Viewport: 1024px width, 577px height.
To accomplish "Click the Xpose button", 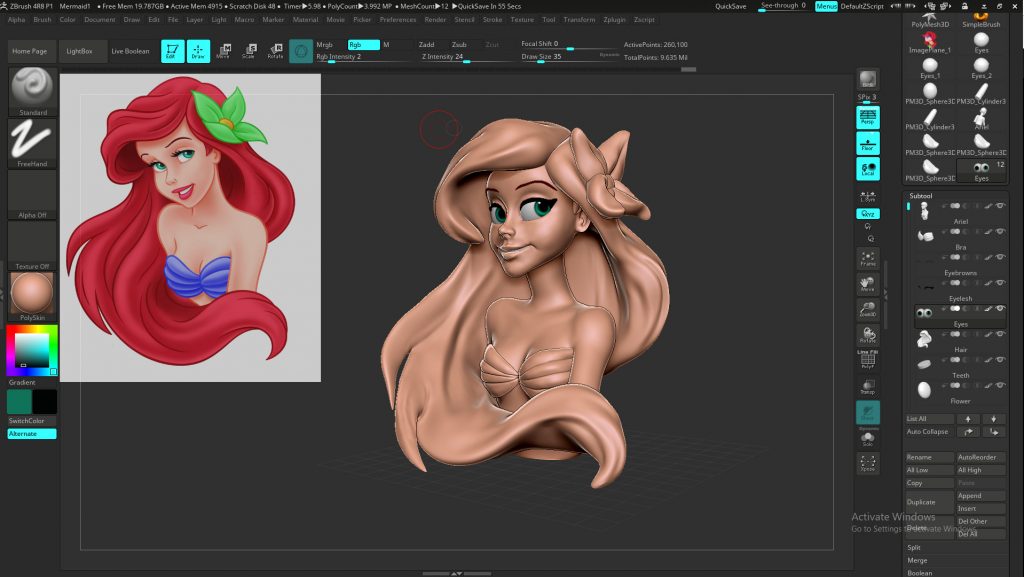I will [x=868, y=463].
